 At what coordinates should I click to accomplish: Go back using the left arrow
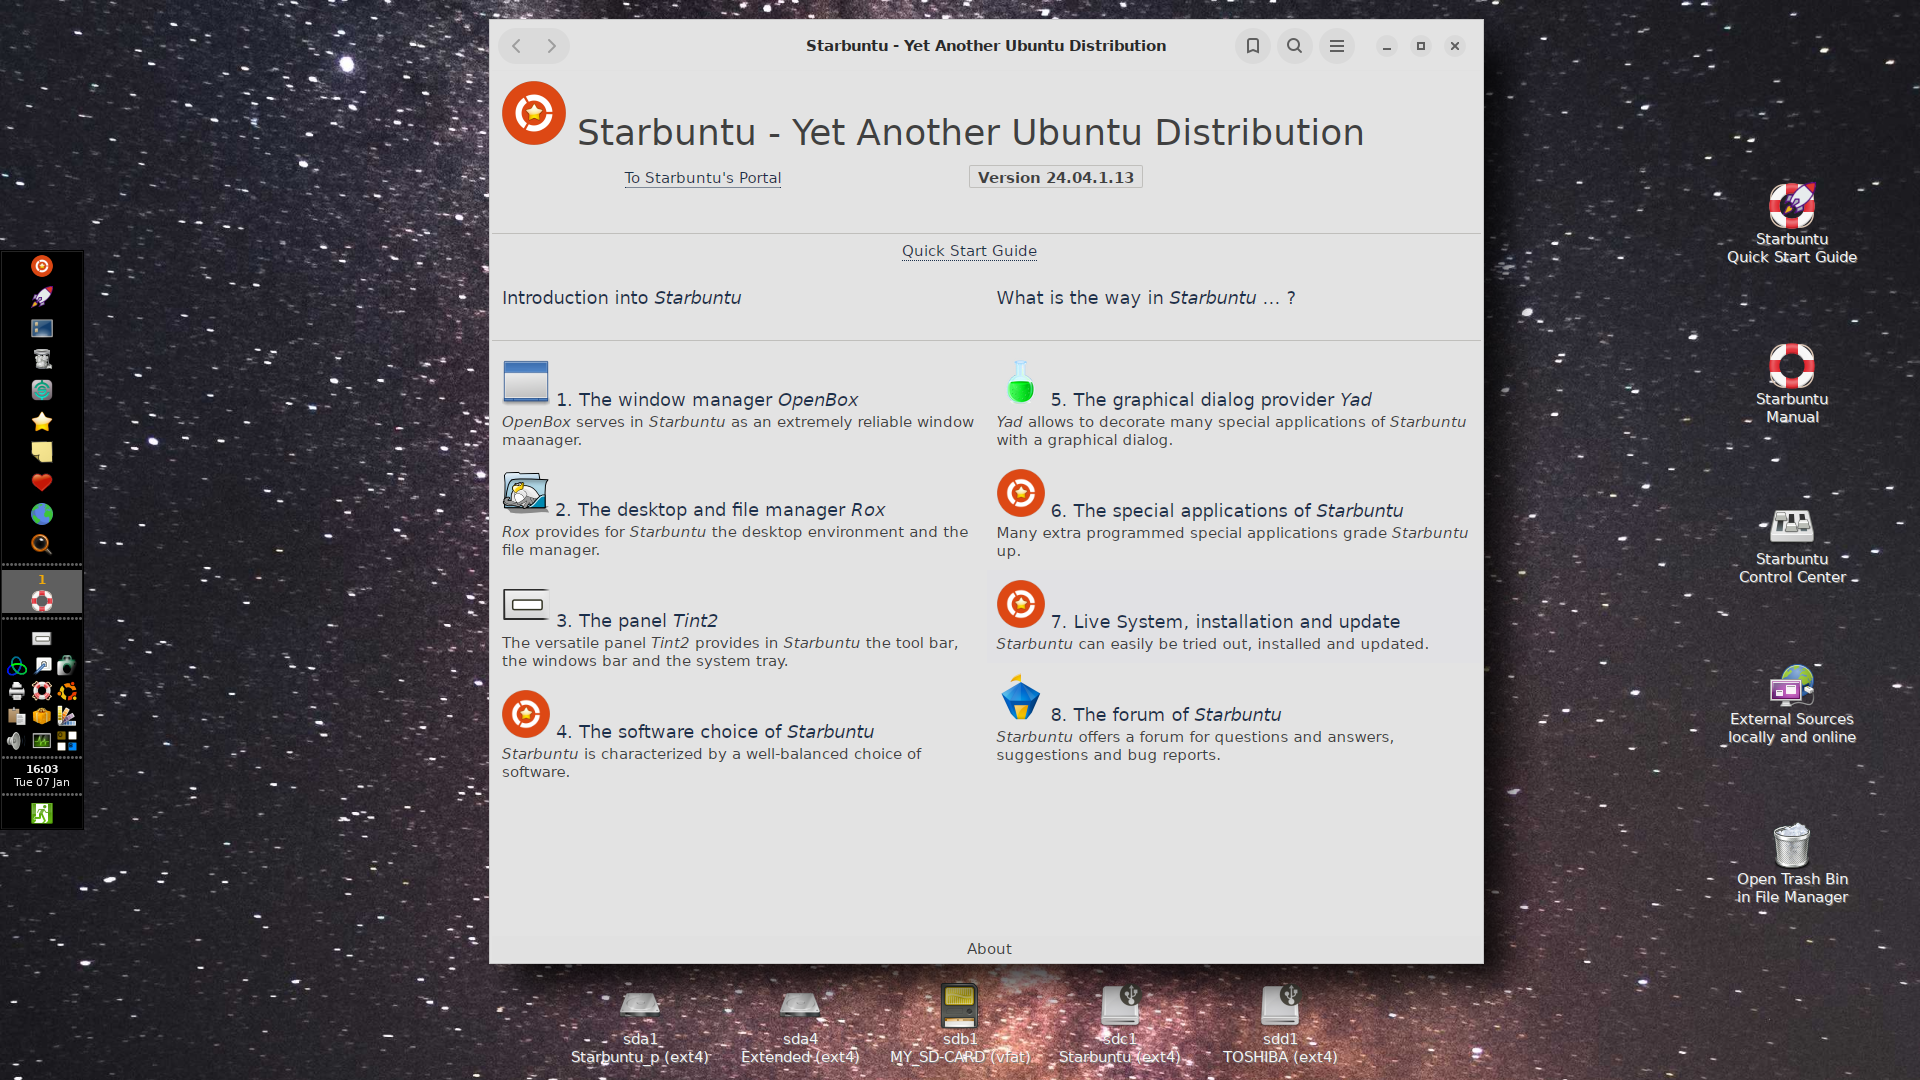pos(516,46)
